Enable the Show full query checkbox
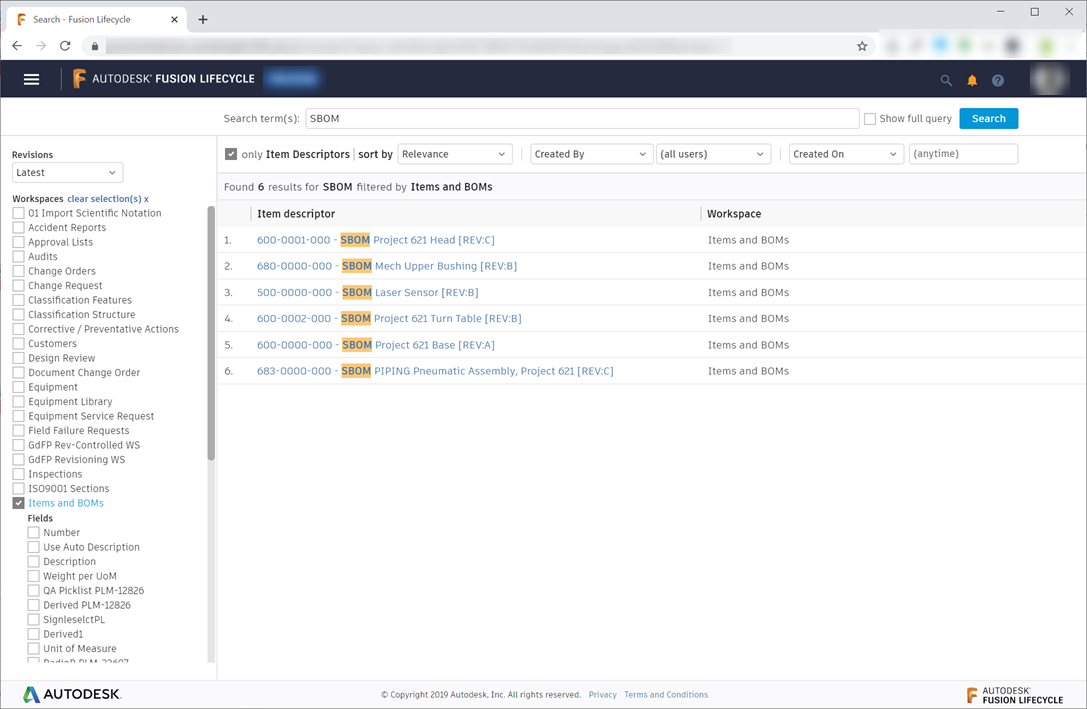1087x709 pixels. [x=869, y=118]
